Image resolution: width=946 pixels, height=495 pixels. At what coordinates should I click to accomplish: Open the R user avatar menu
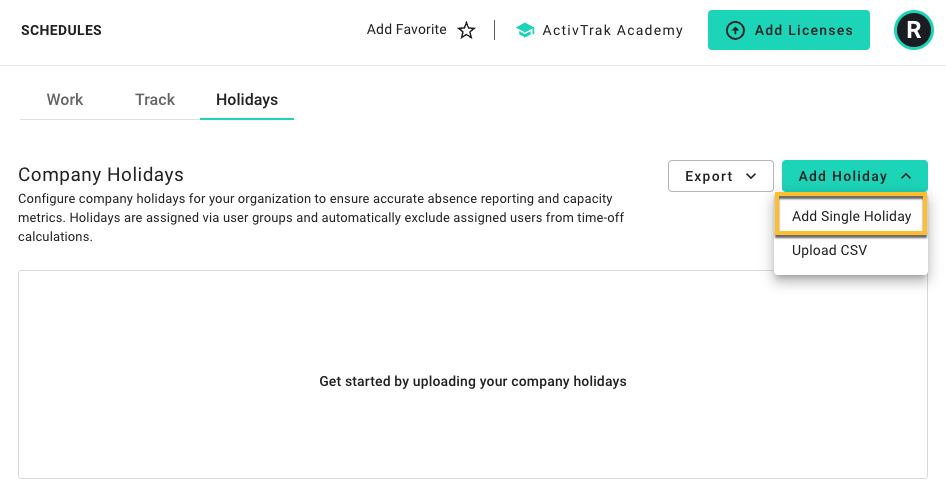coord(913,30)
